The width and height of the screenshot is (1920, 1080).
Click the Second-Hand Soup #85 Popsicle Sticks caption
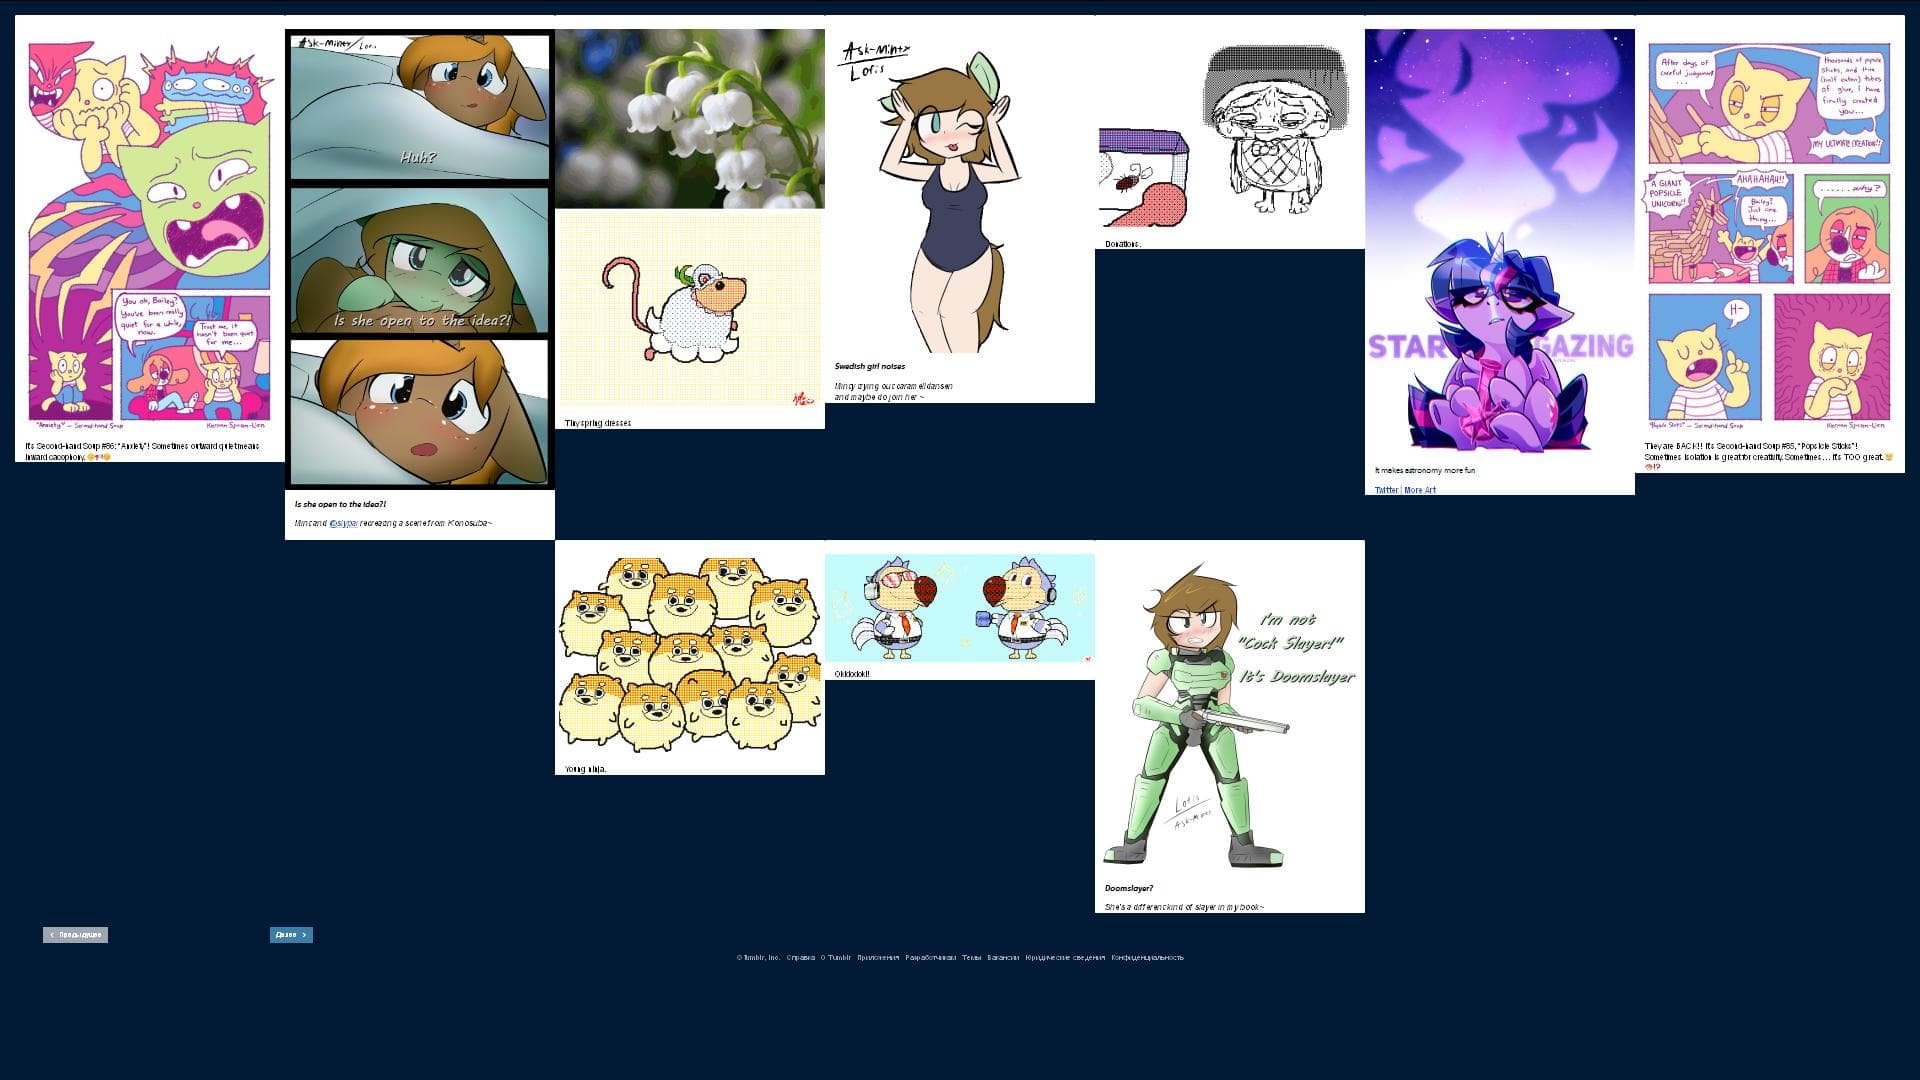click(x=1769, y=456)
